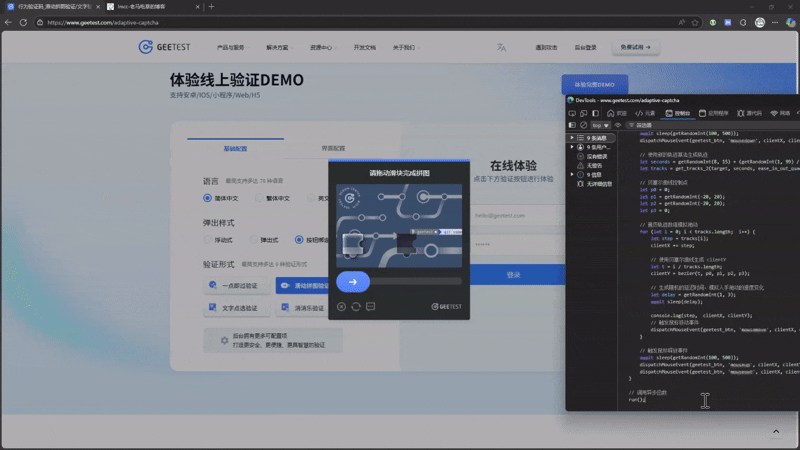
Task: Open the browser settings ellipsis menu
Action: click(775, 22)
